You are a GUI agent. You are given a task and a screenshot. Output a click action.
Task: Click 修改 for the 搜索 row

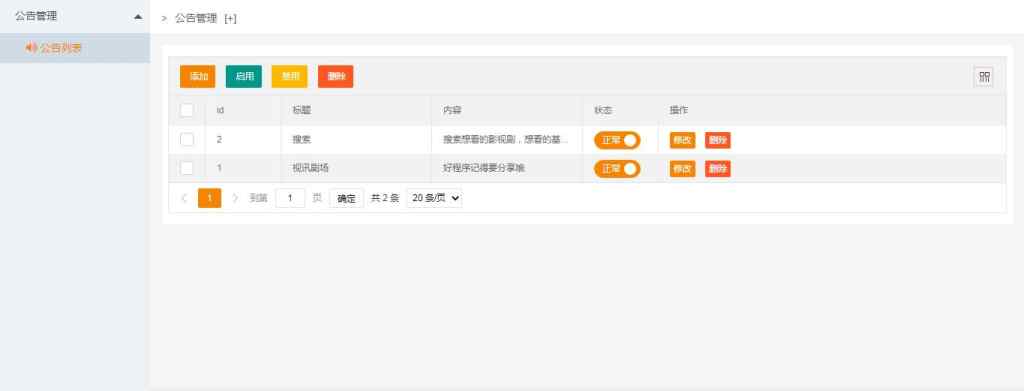682,140
